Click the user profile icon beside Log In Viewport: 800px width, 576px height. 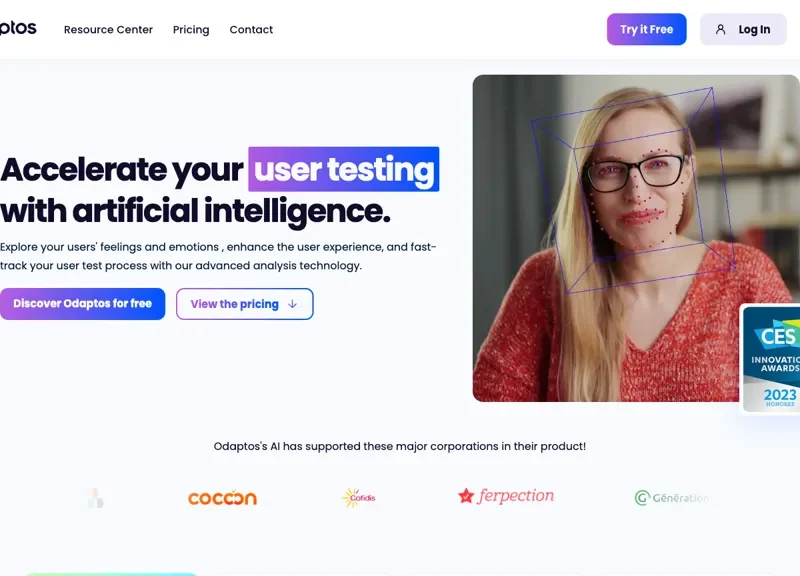(x=720, y=30)
